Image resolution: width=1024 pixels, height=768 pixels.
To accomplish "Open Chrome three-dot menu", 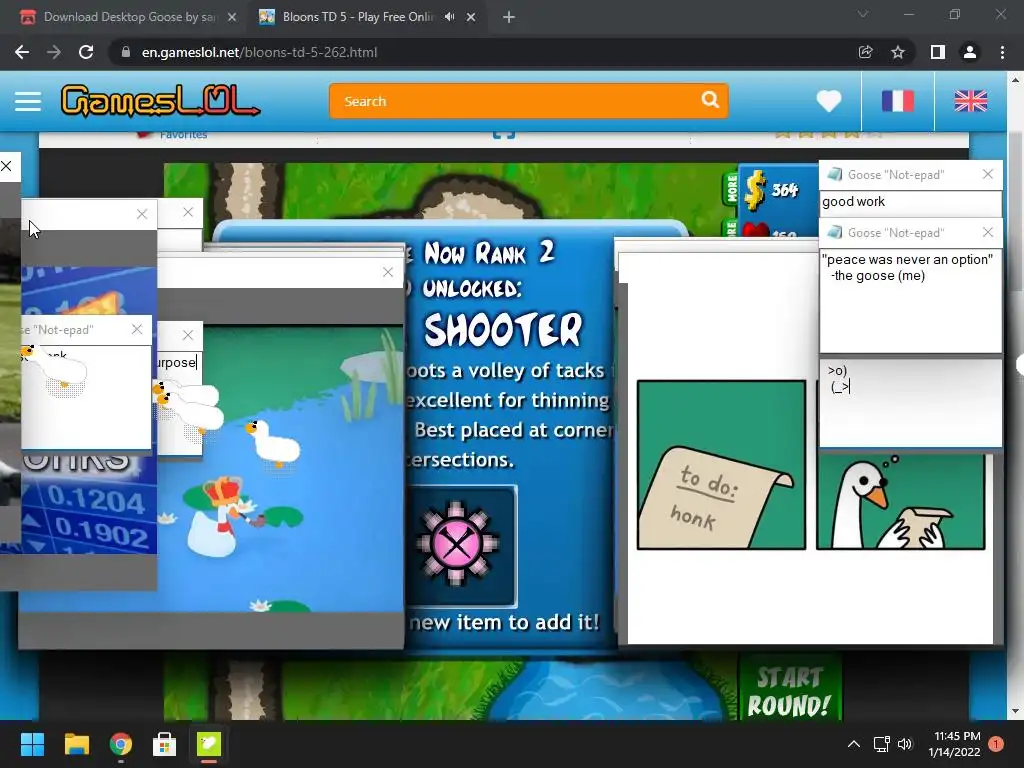I will click(1002, 52).
